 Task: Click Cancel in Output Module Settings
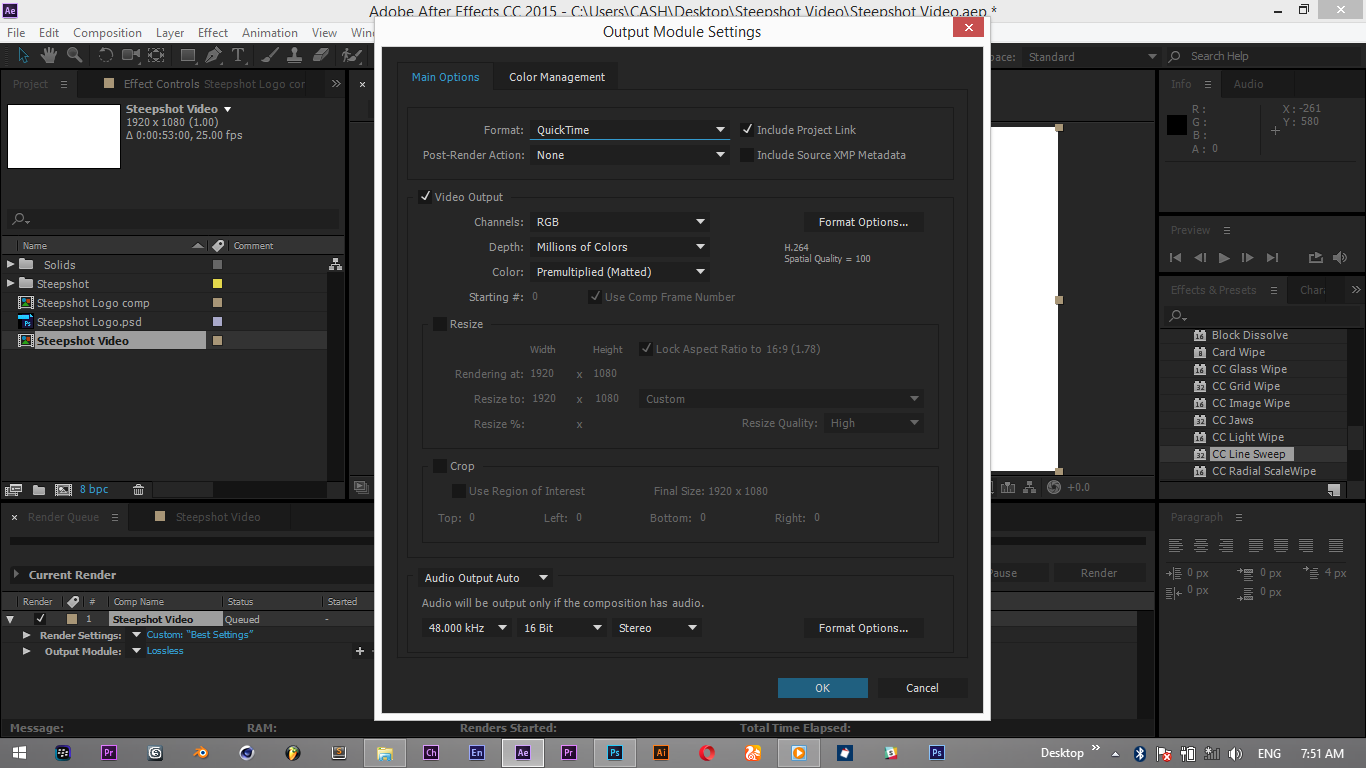click(922, 688)
